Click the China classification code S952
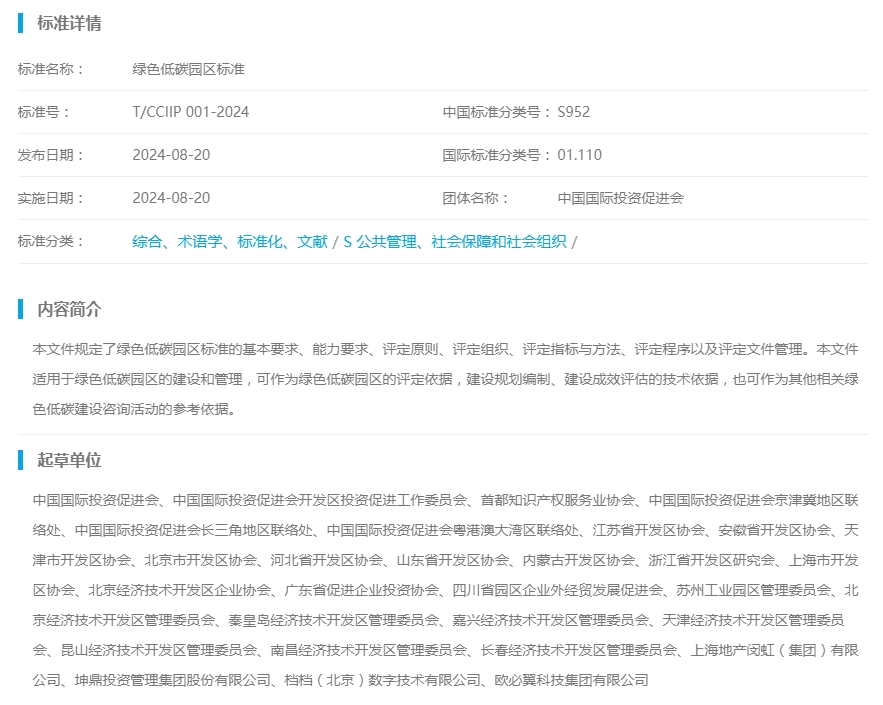The image size is (883, 705). 574,112
